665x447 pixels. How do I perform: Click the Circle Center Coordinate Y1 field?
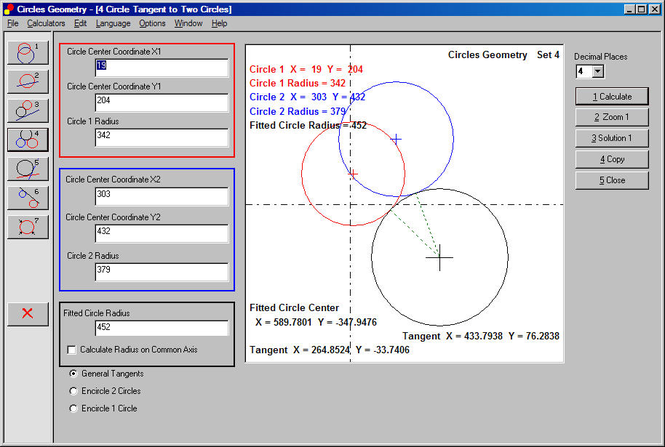162,103
